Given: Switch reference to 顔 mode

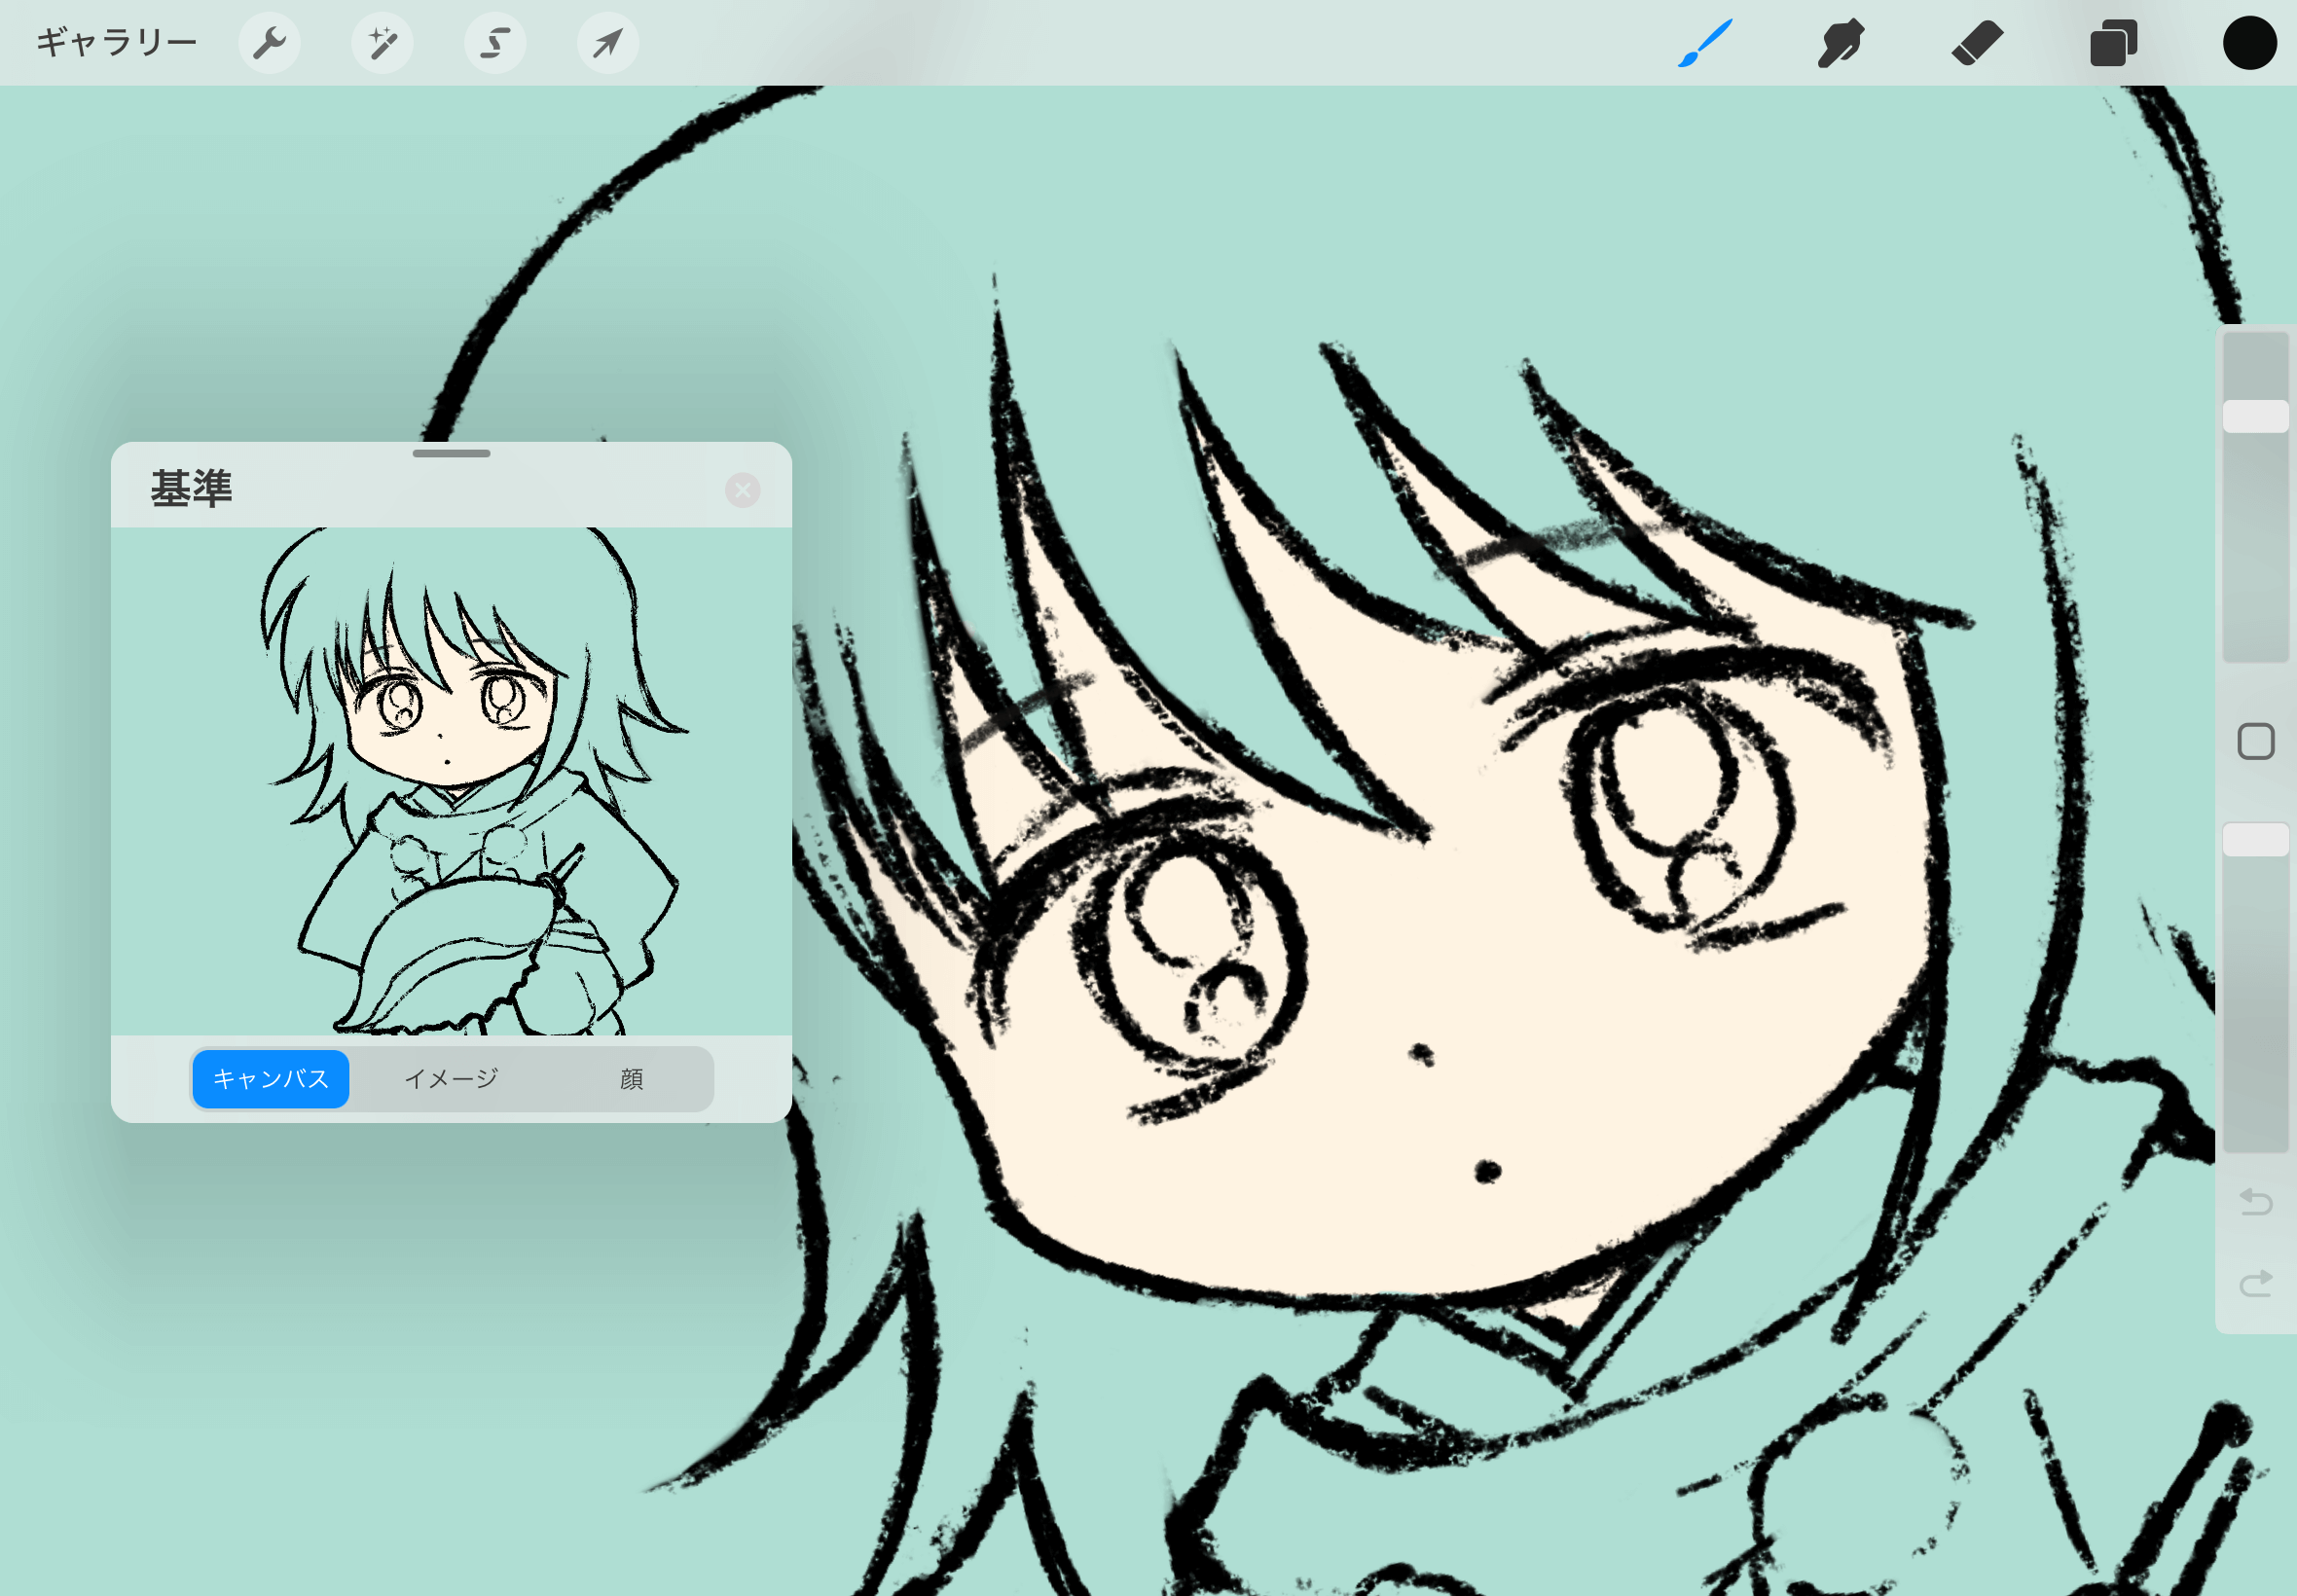Looking at the screenshot, I should 631,1078.
